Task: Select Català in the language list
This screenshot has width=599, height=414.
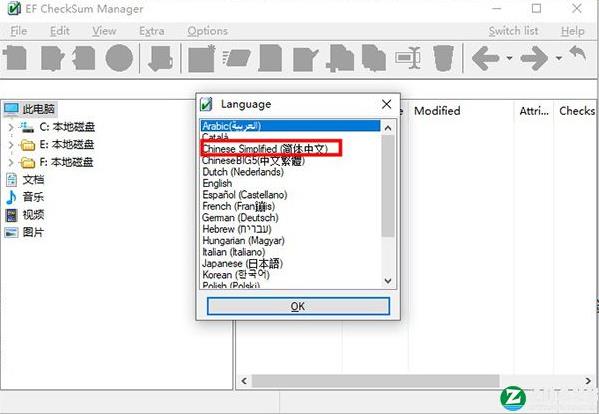Action: pyautogui.click(x=291, y=137)
